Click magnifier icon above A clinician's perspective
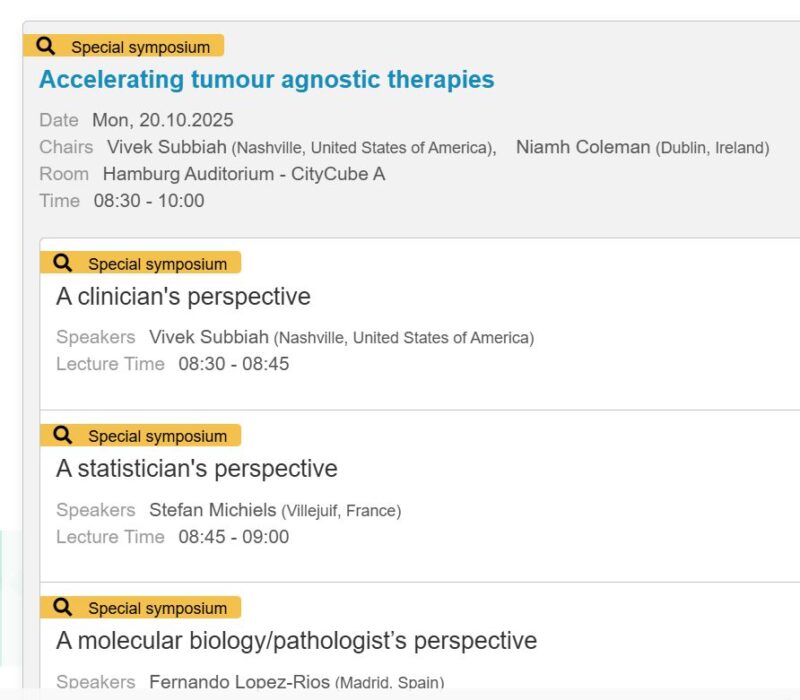800x700 pixels. pos(62,263)
